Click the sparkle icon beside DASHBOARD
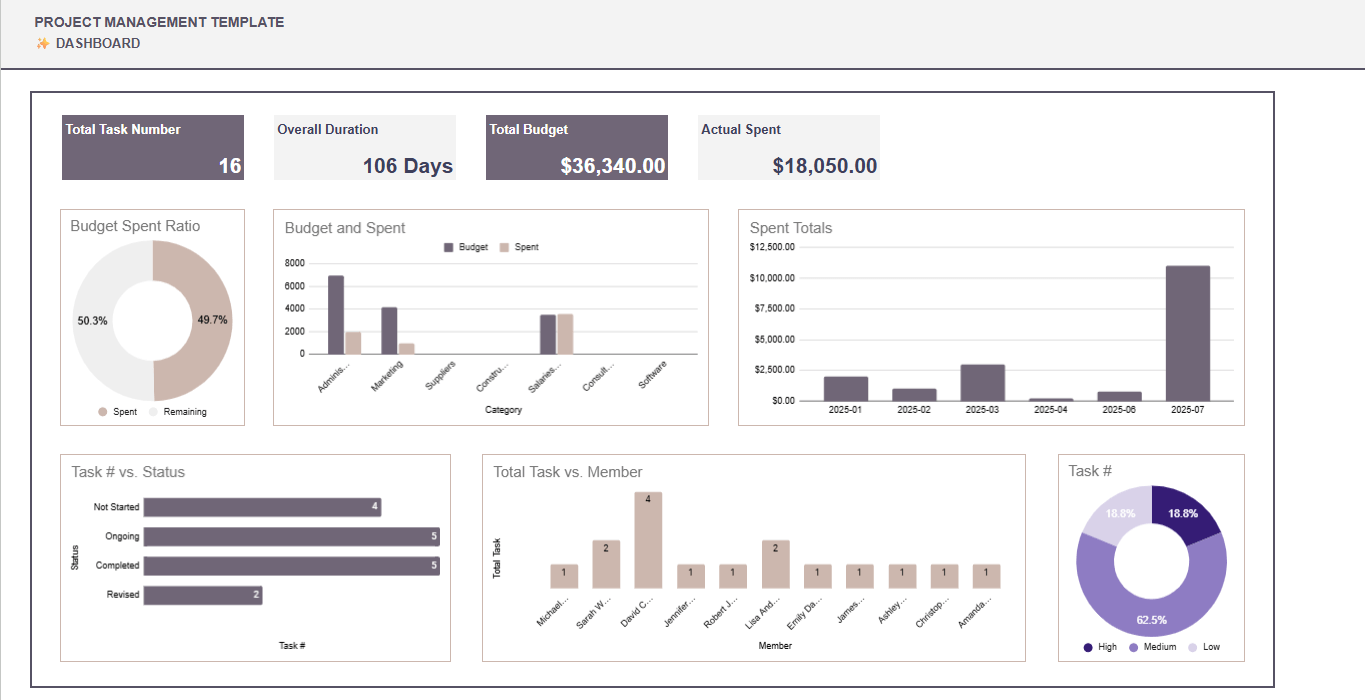Viewport: 1365px width, 700px height. coord(42,43)
